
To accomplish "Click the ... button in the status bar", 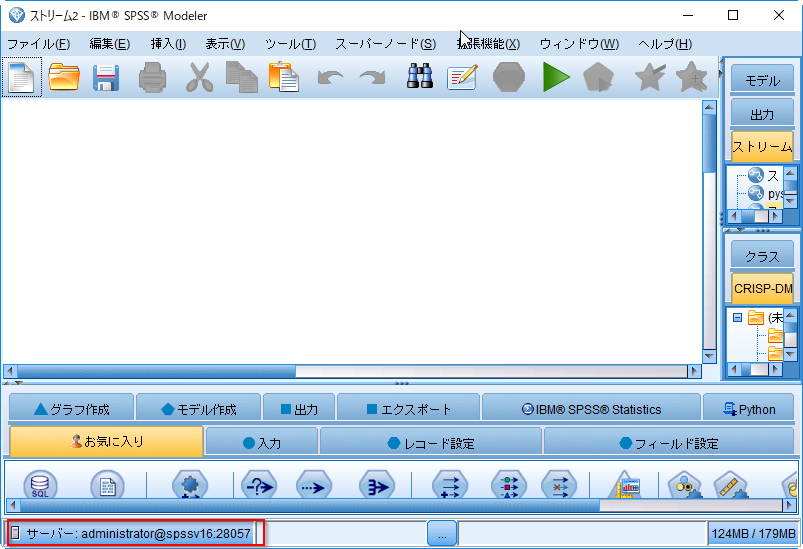I will tap(442, 534).
